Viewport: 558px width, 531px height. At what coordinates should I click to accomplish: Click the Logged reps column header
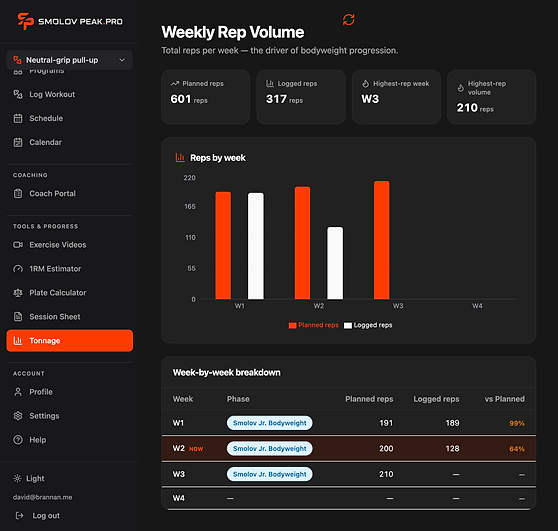click(436, 399)
